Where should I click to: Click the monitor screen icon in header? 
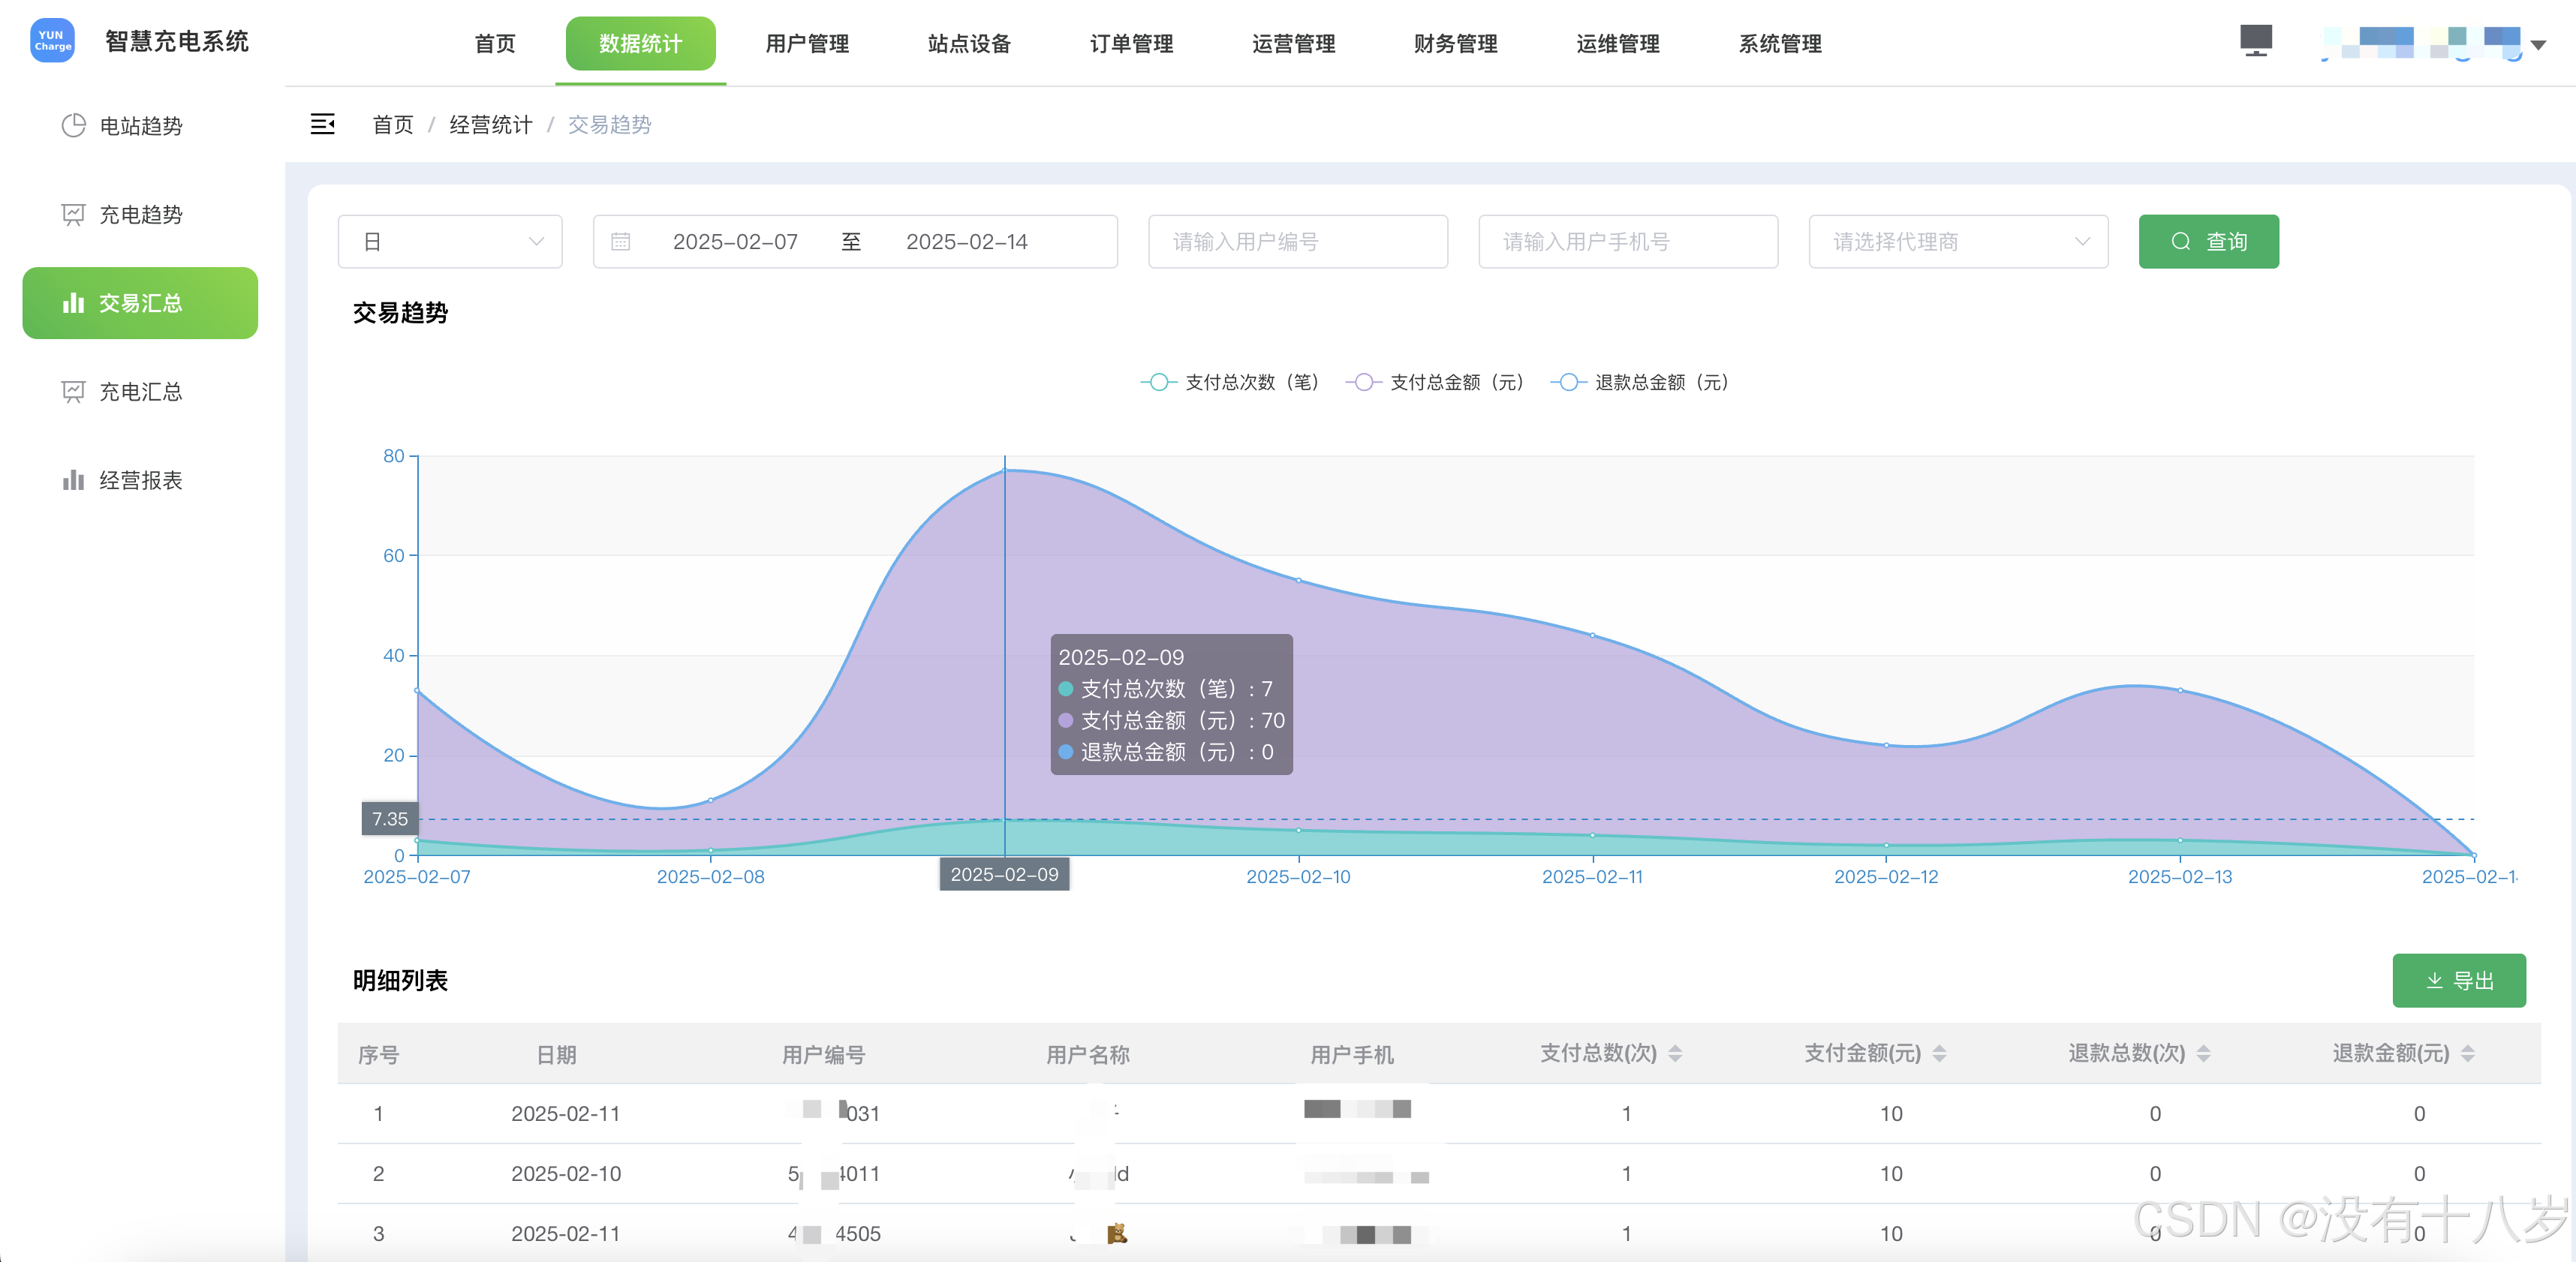pos(2255,41)
